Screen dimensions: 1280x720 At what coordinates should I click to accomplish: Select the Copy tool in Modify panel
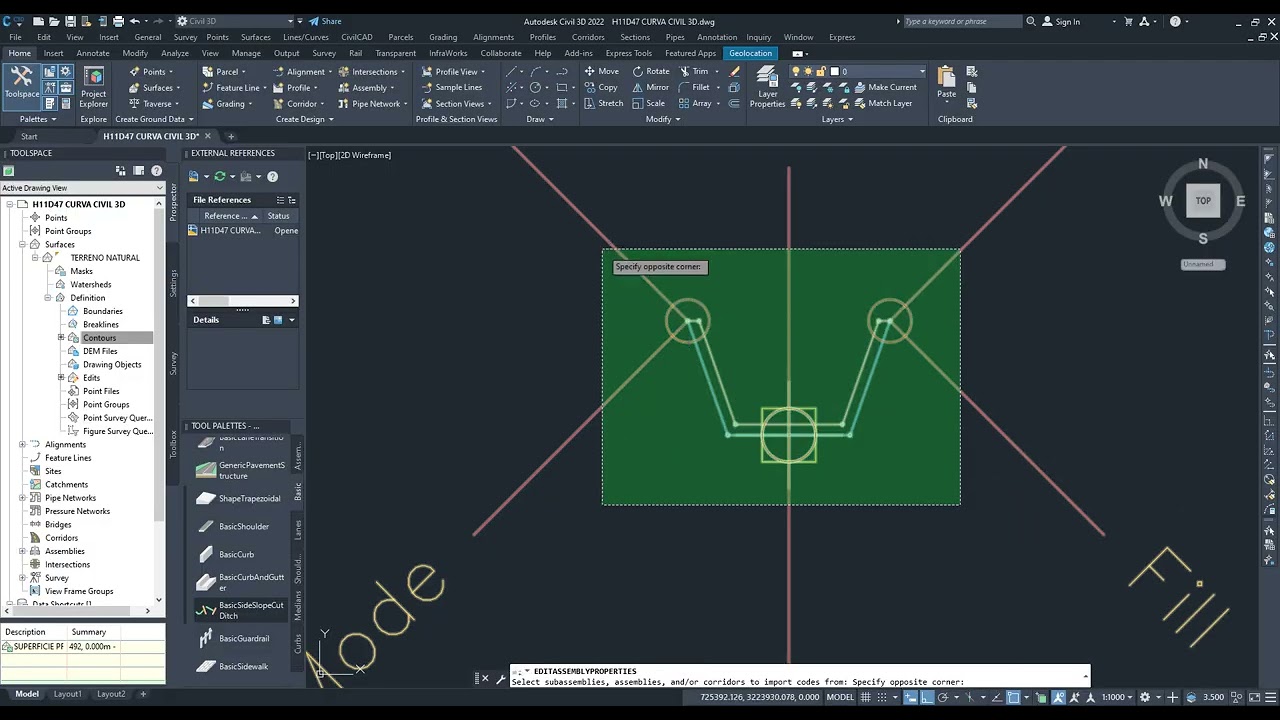click(600, 87)
